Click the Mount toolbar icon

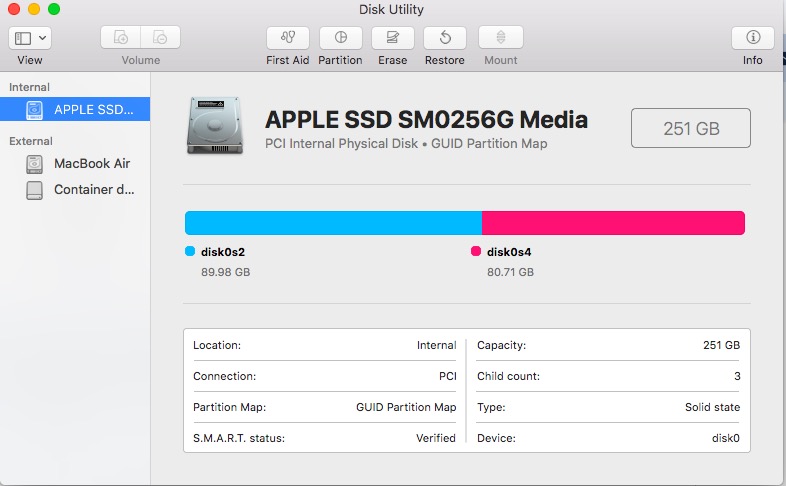tap(501, 38)
